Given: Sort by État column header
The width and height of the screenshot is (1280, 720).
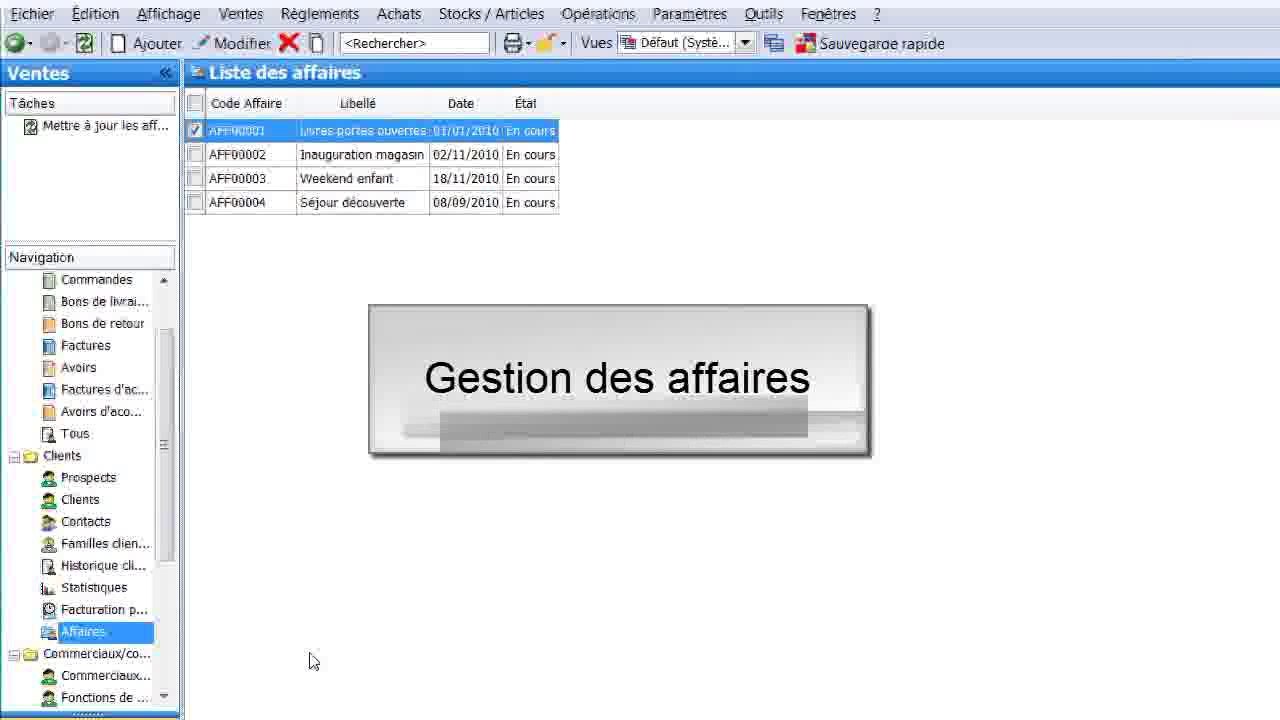Looking at the screenshot, I should pos(526,103).
